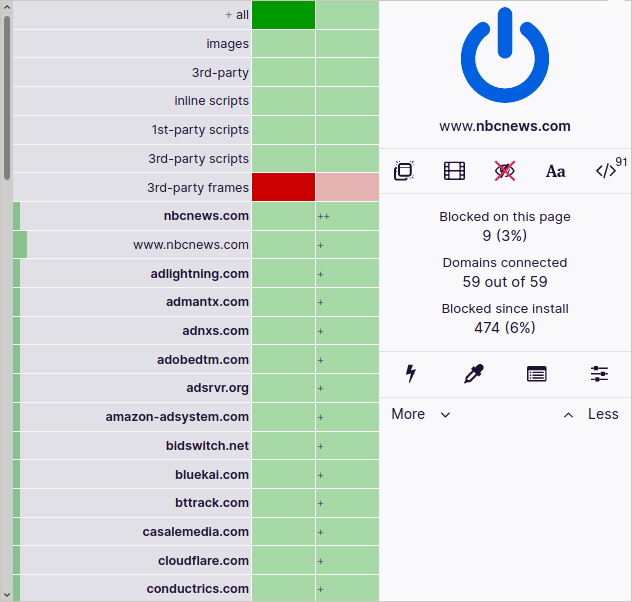Click the scrollbar down arrow
Image resolution: width=632 pixels, height=602 pixels.
pyautogui.click(x=6, y=595)
